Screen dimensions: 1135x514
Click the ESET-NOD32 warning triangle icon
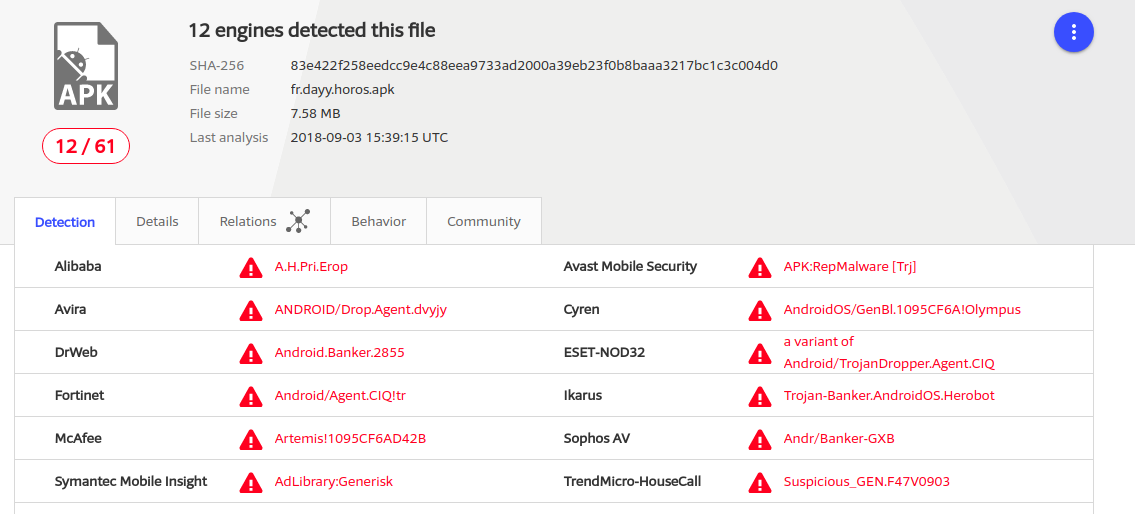click(760, 354)
